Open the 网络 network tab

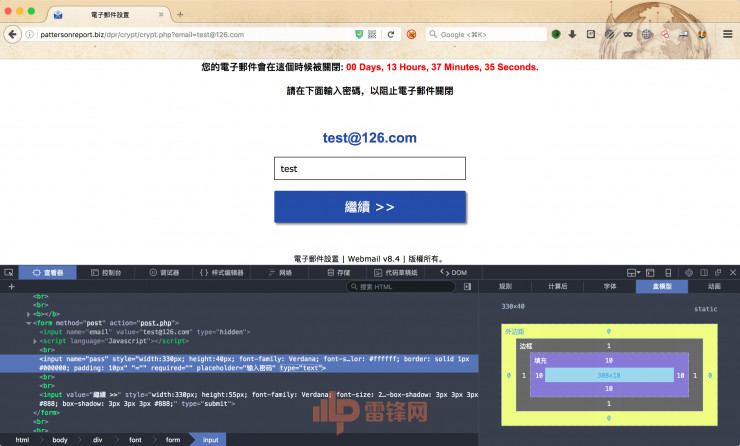[x=280, y=273]
